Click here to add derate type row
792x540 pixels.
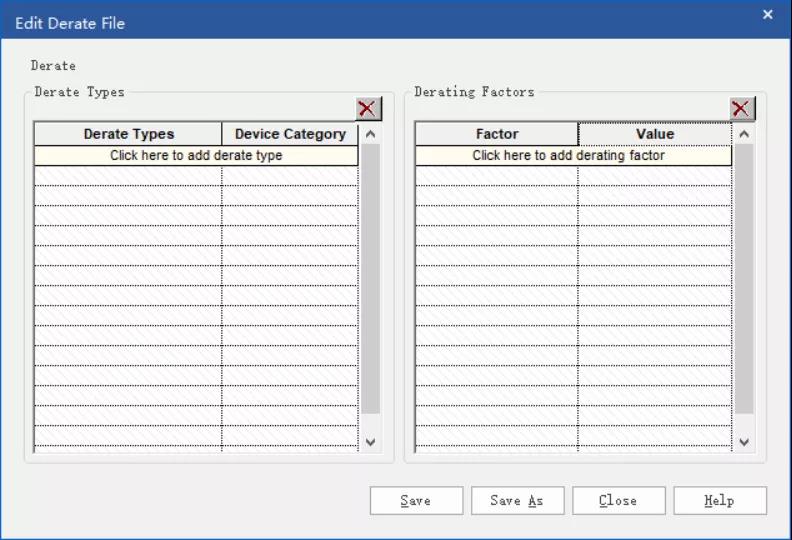coord(196,156)
